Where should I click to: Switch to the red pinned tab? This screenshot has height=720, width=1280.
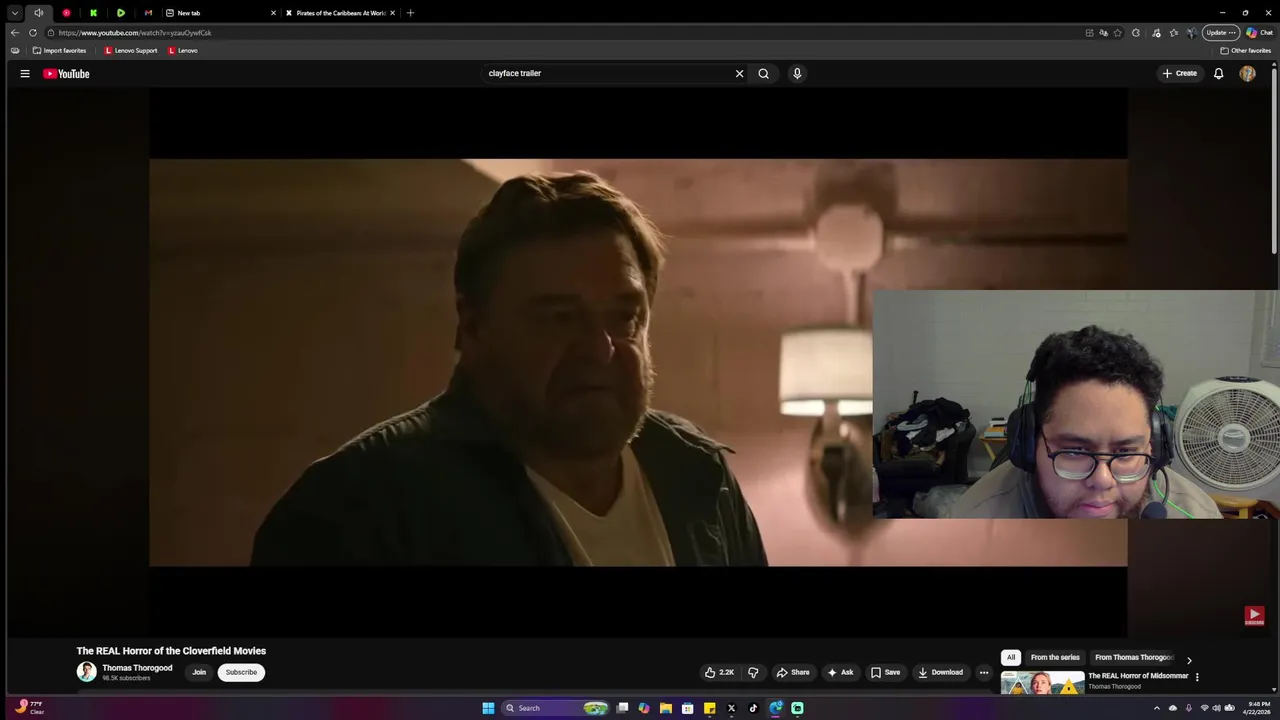coord(66,13)
